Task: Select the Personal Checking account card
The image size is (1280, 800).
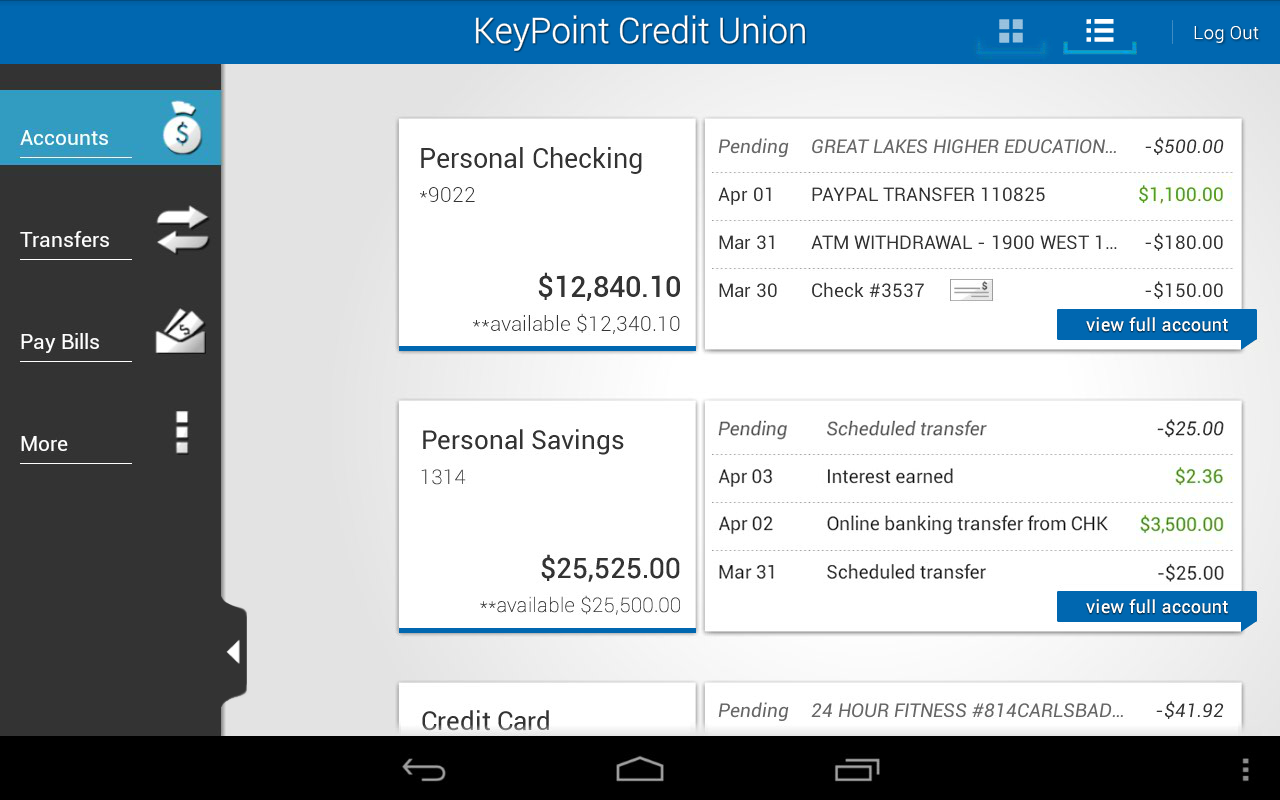Action: 547,235
